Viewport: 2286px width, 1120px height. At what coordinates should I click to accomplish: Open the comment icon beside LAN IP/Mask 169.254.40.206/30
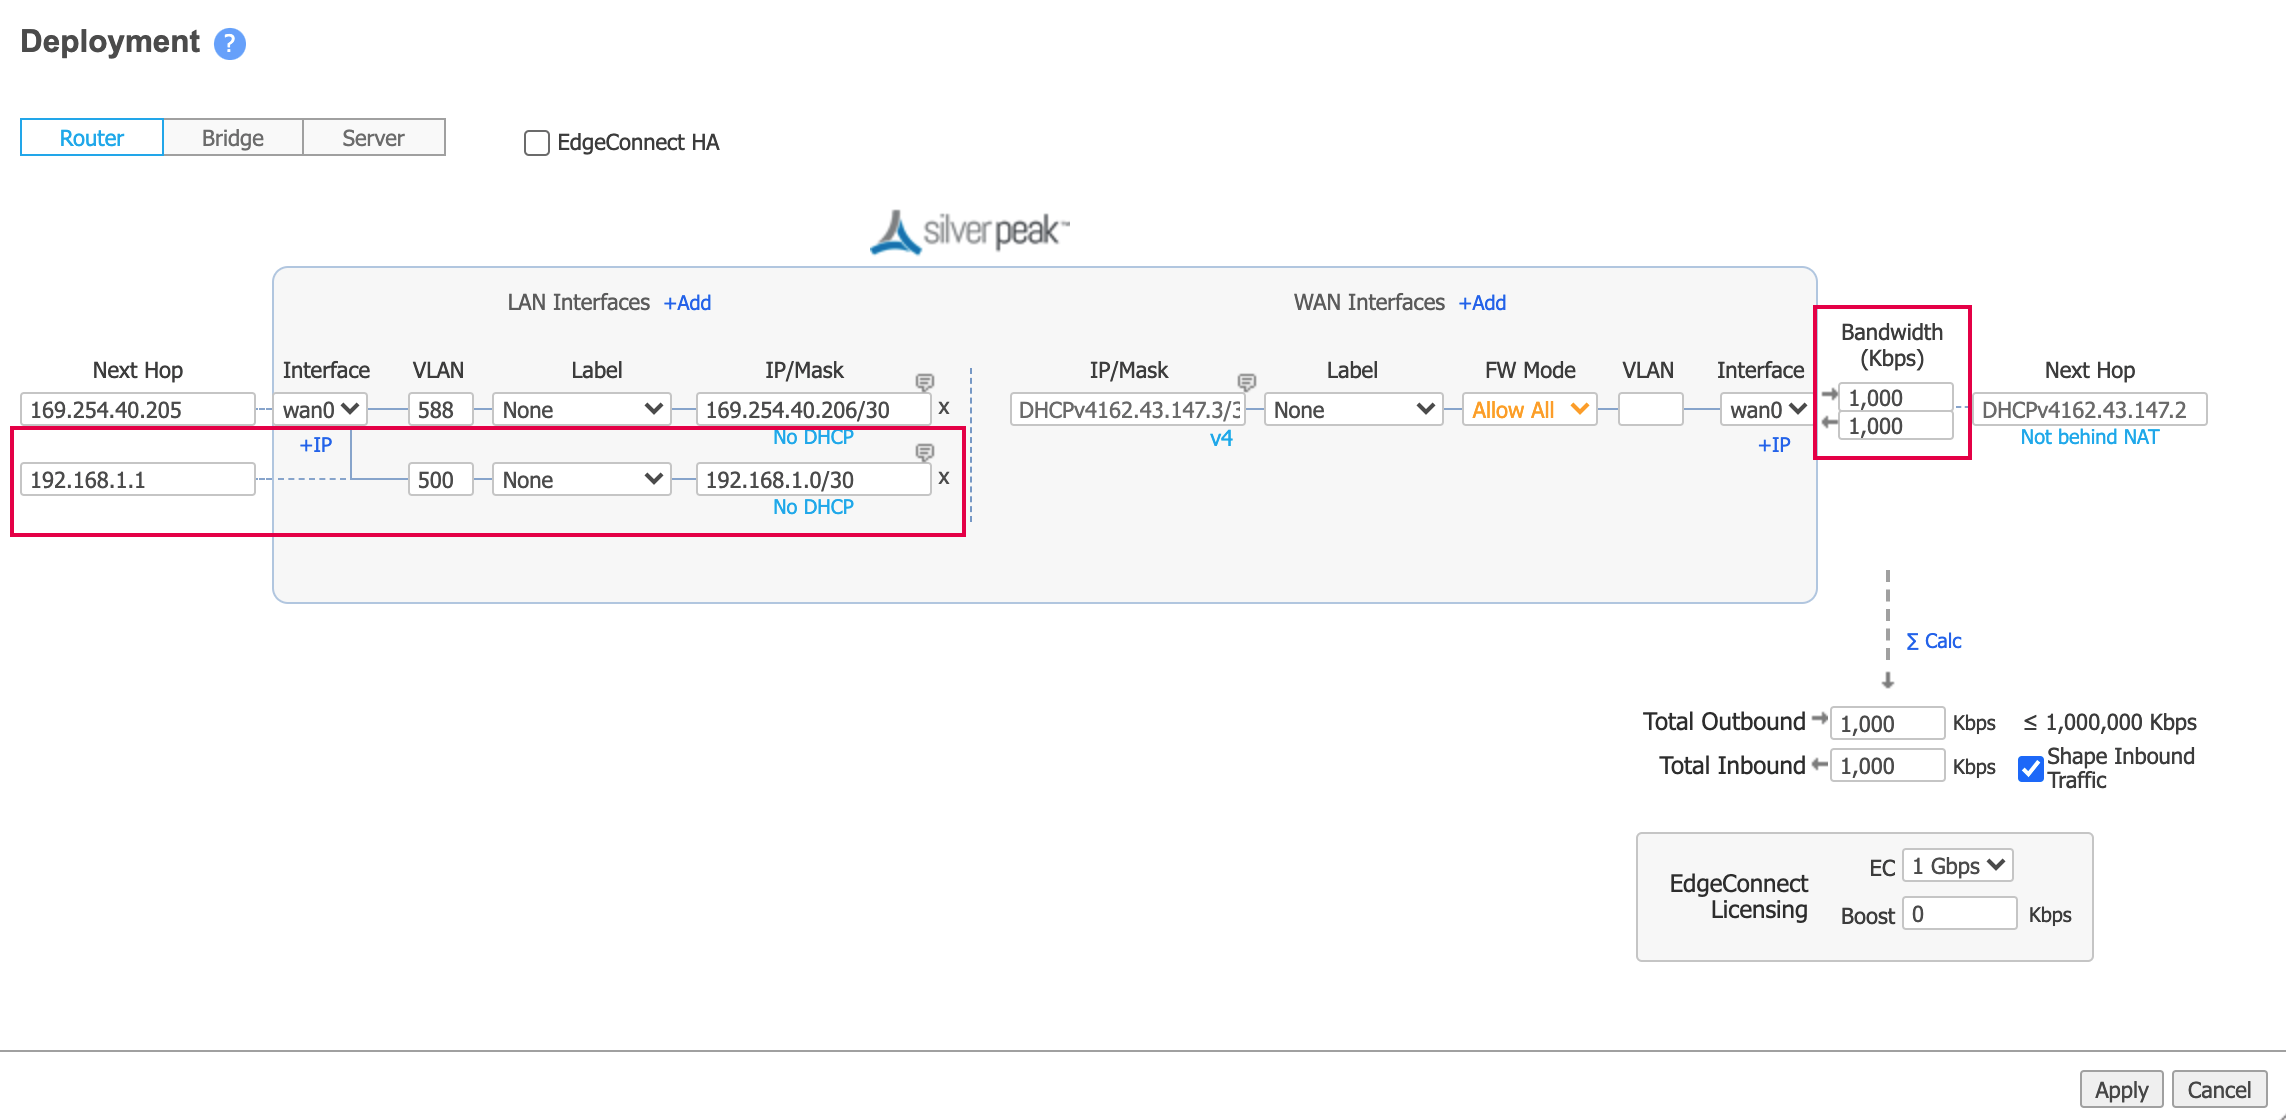924,381
